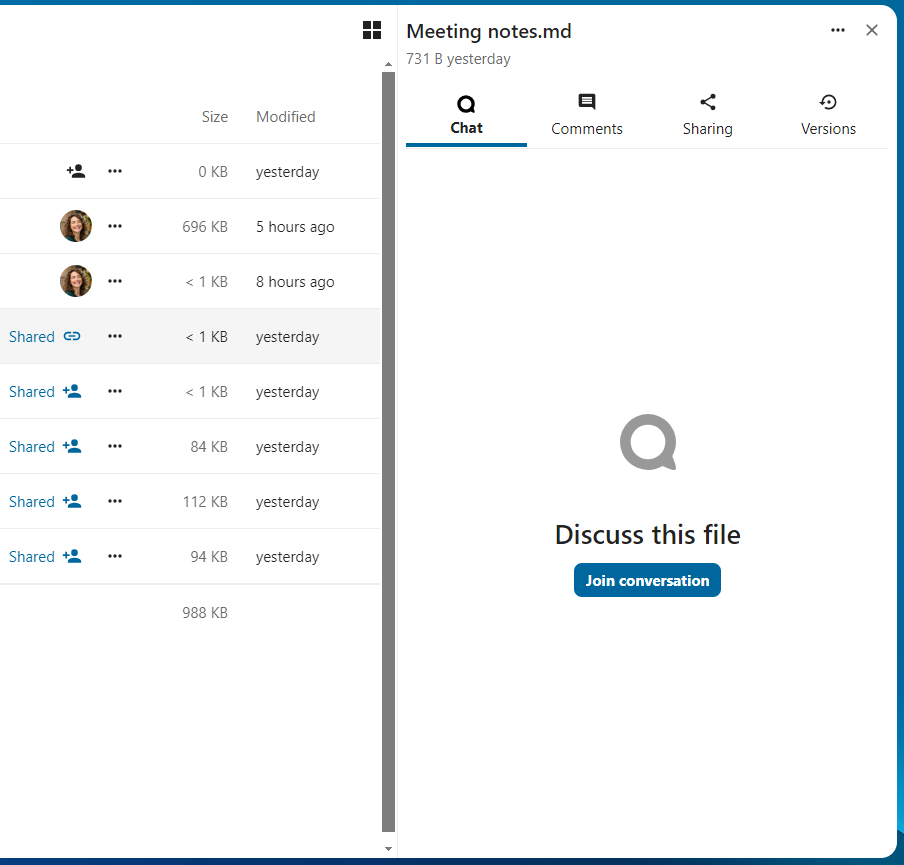Switch to grid view layout

point(372,30)
